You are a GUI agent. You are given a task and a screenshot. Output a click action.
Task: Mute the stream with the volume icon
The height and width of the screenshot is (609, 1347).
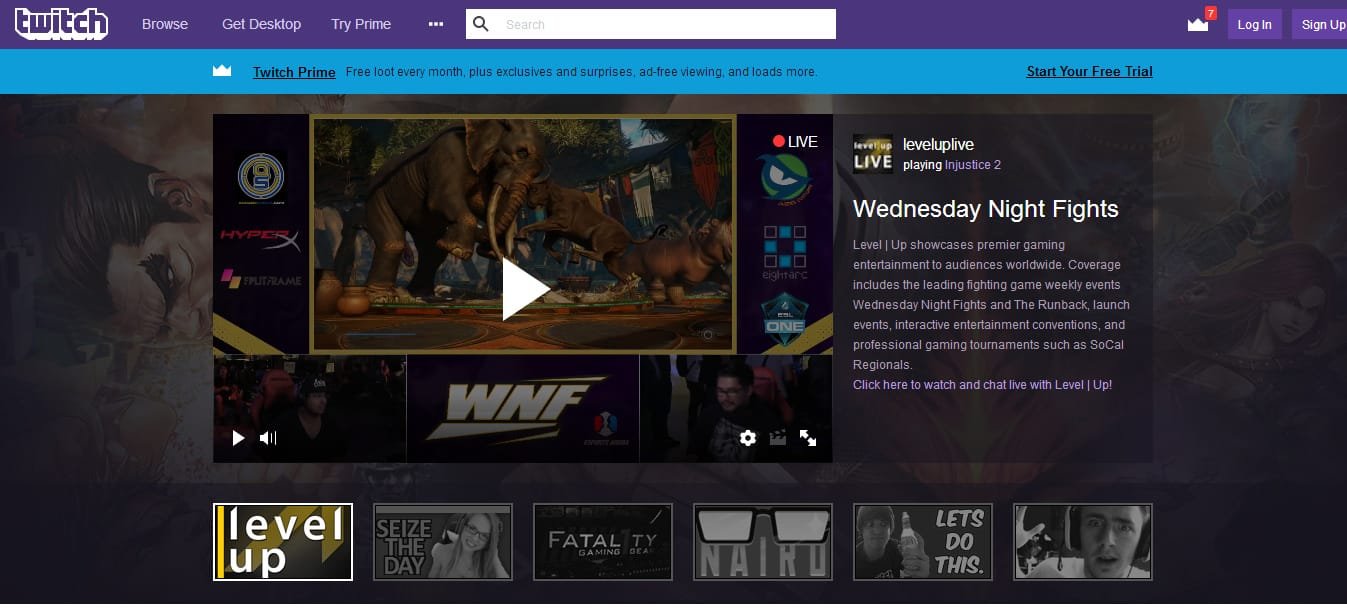pos(268,437)
